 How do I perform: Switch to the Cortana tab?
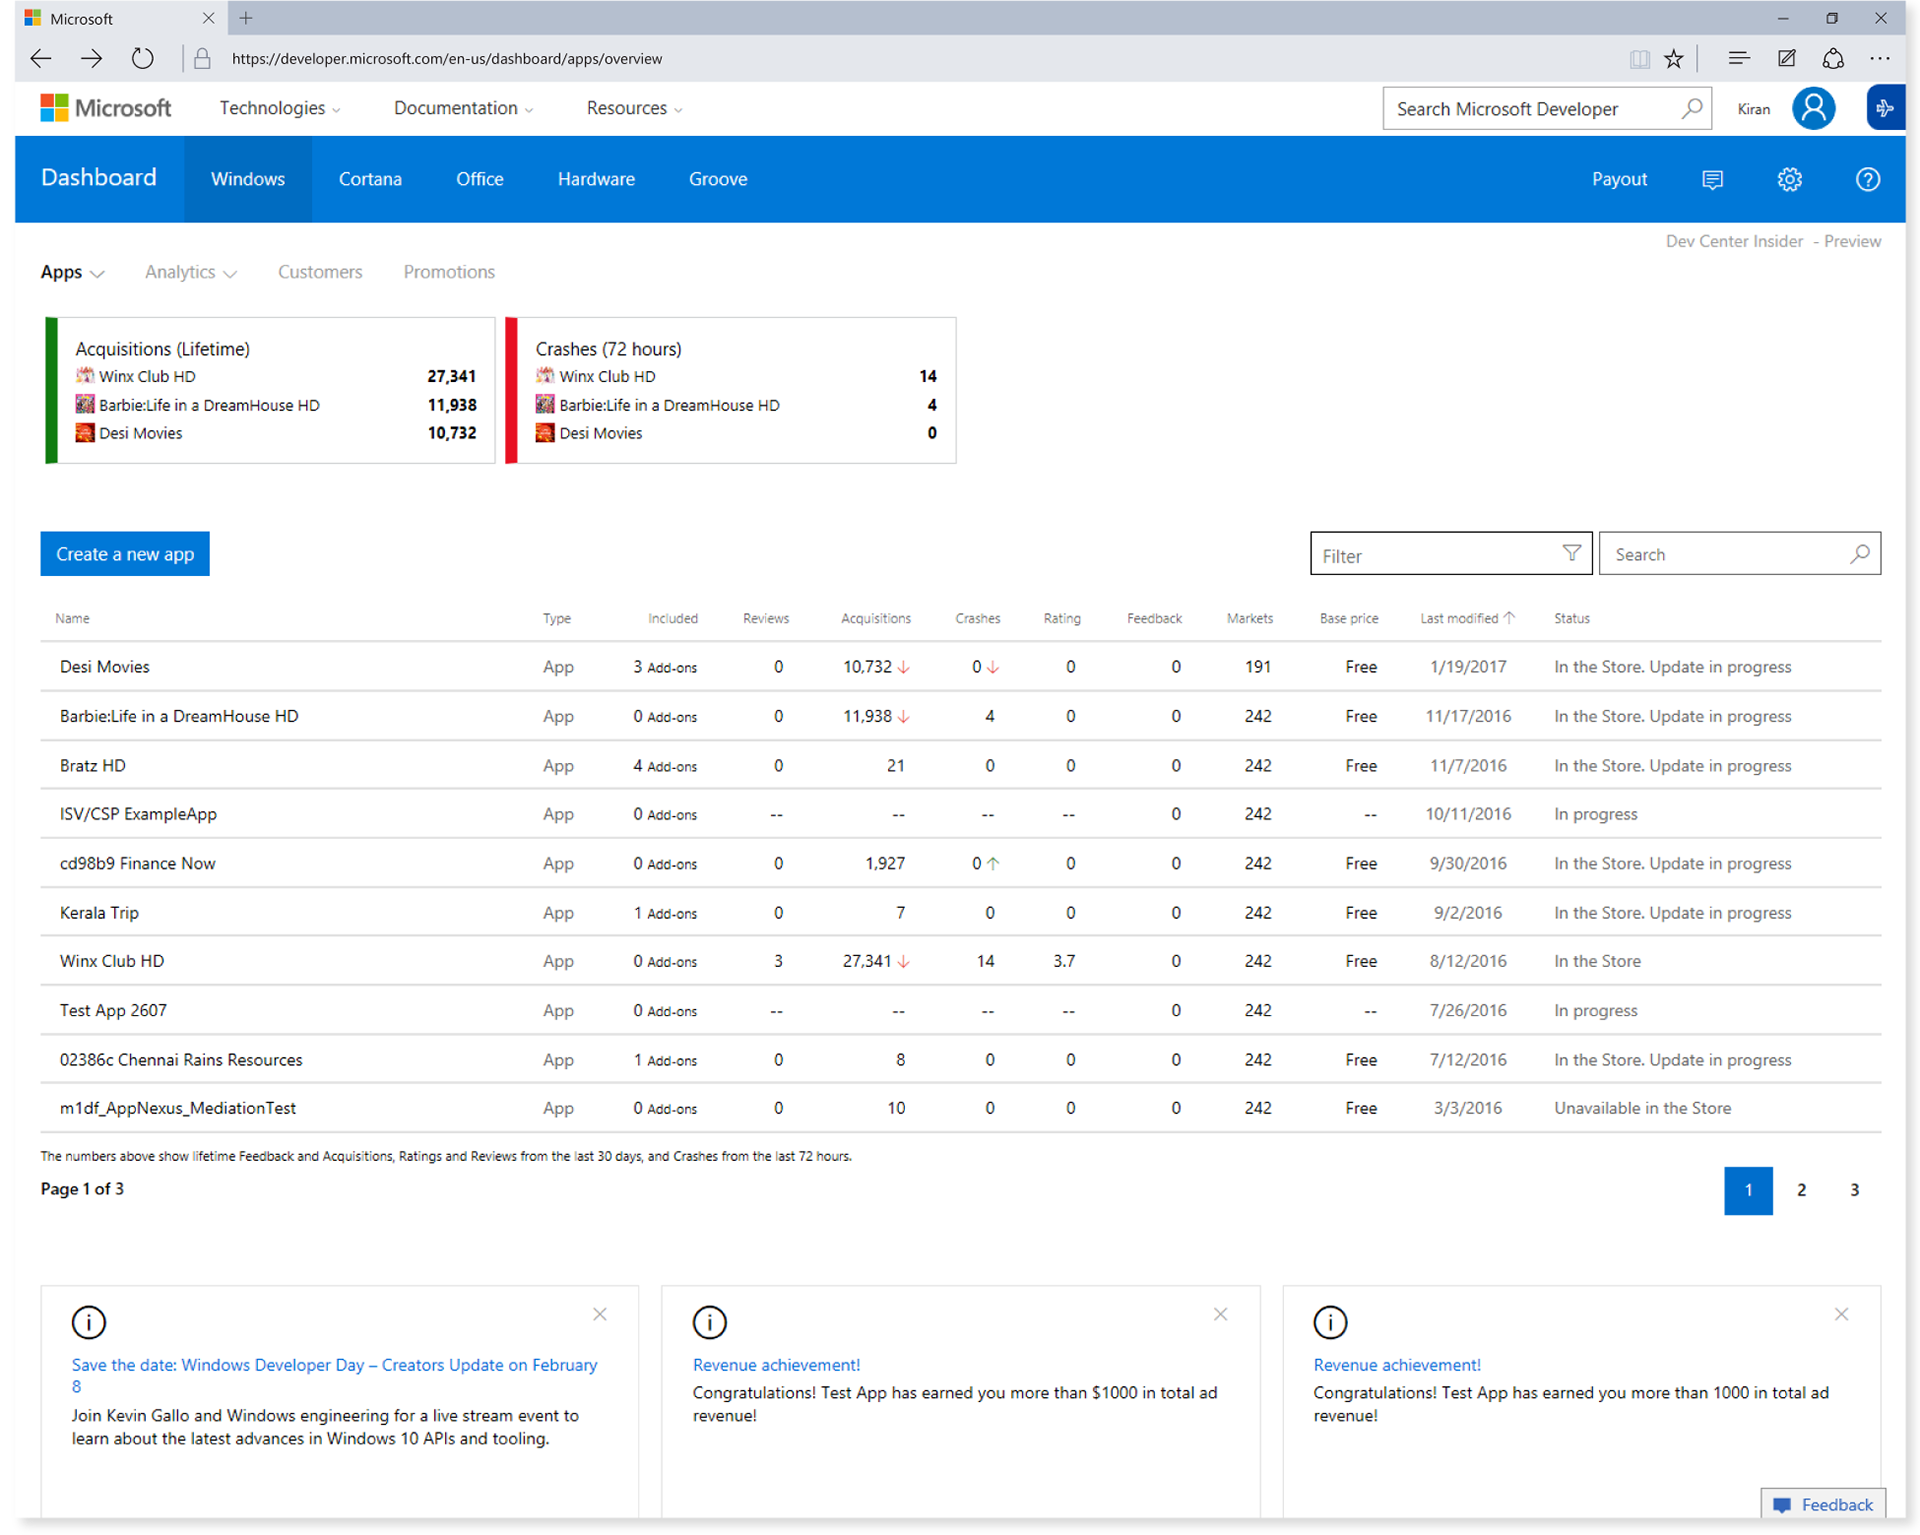(x=370, y=179)
